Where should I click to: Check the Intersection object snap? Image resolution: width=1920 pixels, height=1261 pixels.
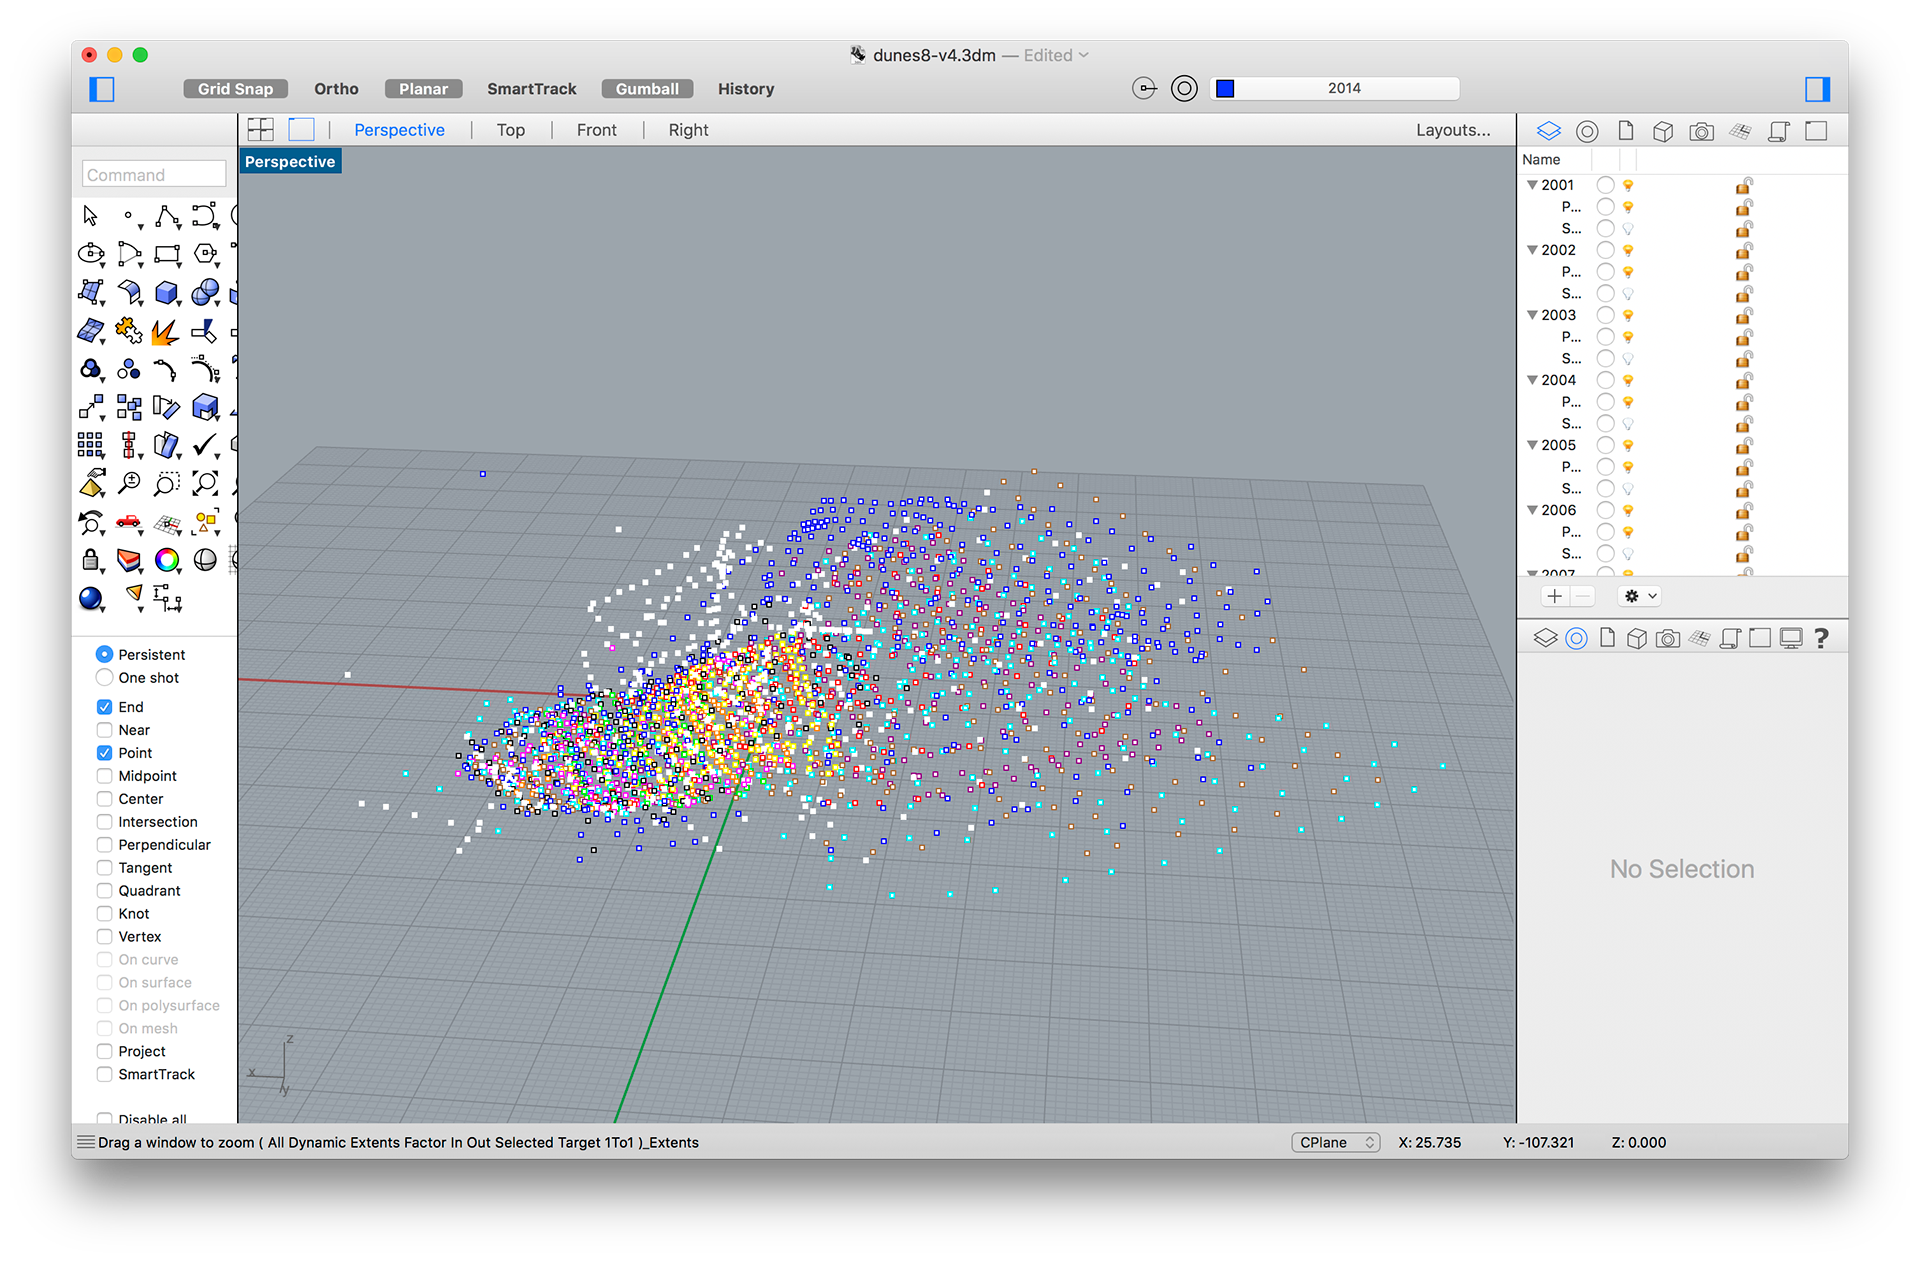pyautogui.click(x=104, y=822)
